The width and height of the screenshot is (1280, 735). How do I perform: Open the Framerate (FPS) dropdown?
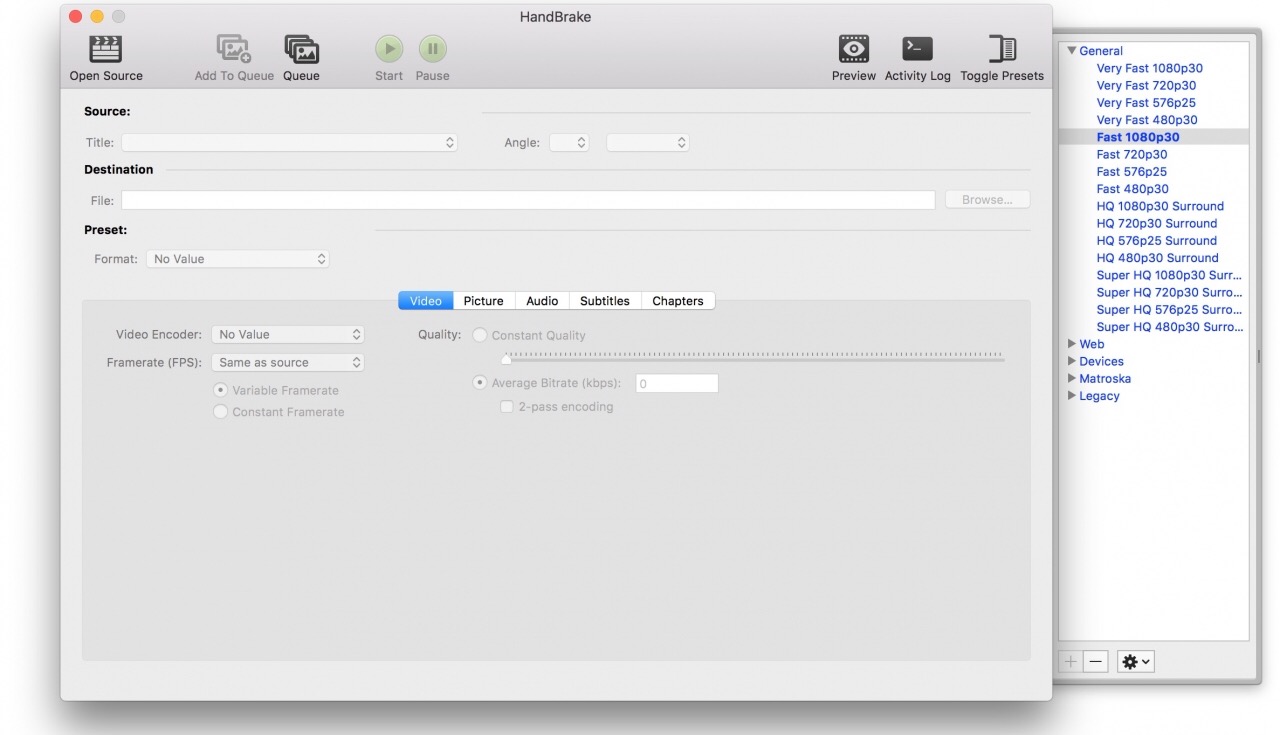pyautogui.click(x=287, y=363)
